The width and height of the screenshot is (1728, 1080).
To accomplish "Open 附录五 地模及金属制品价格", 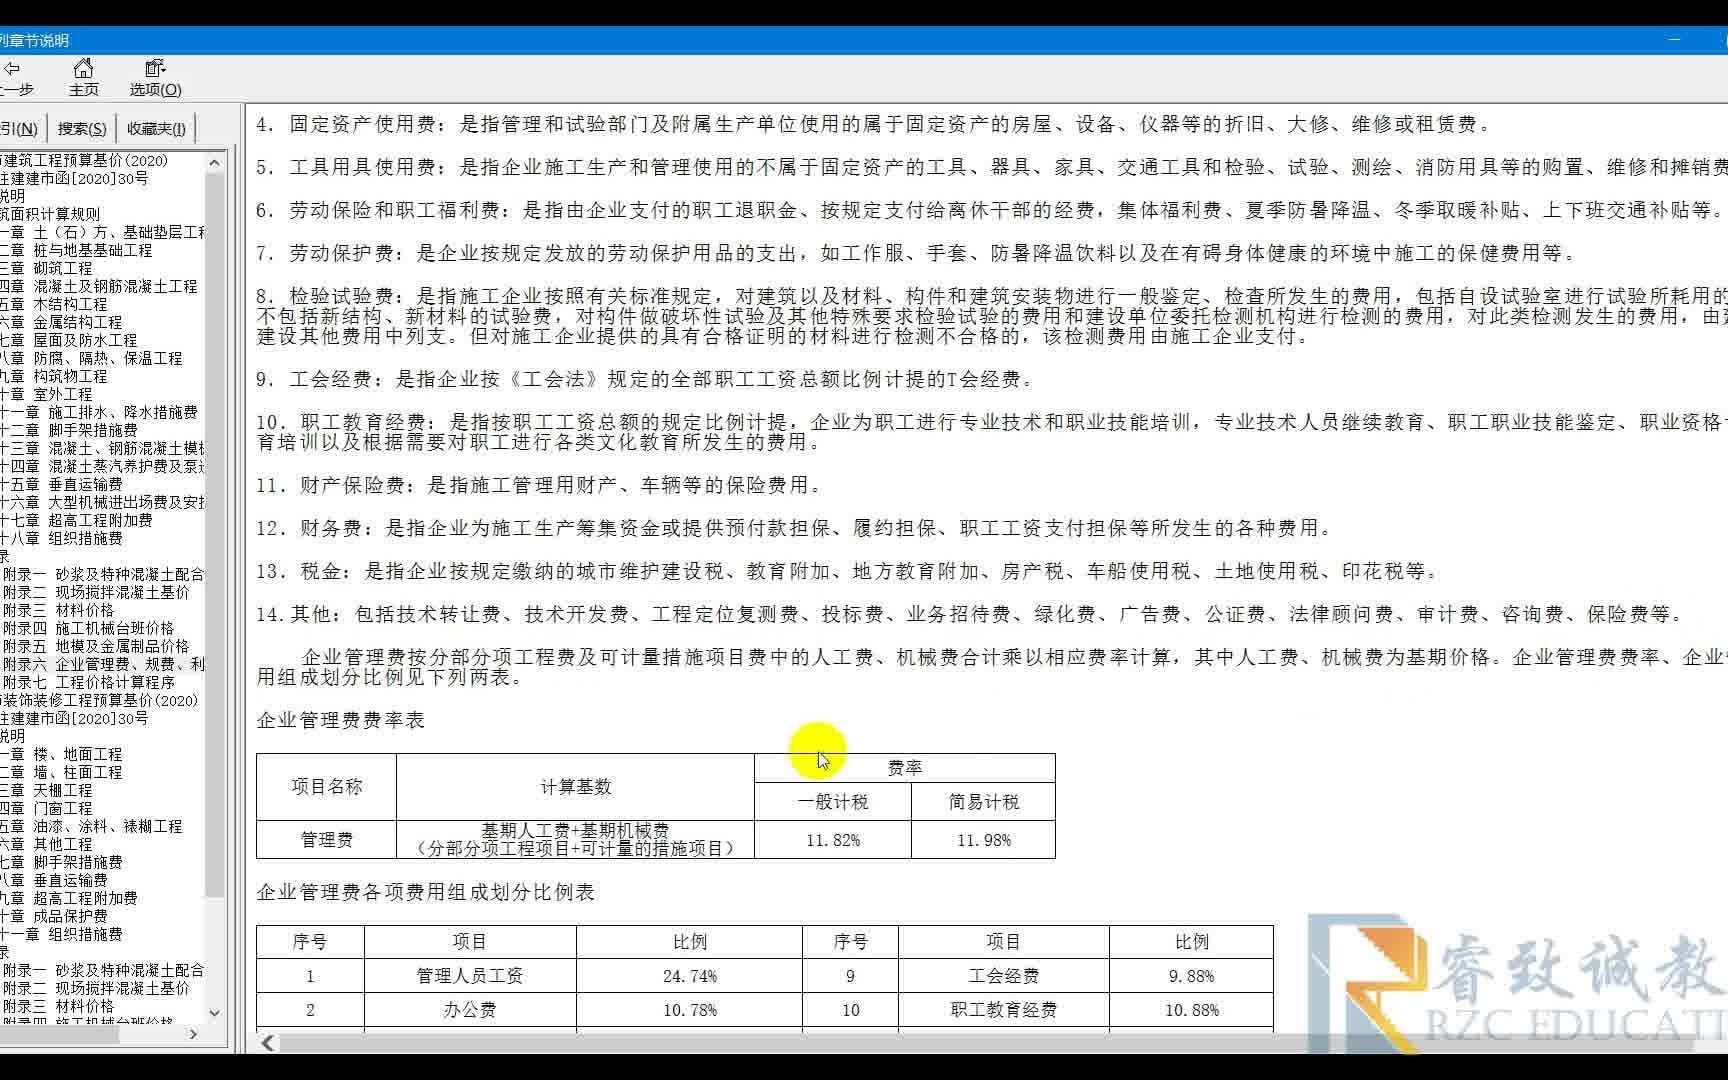I will [96, 646].
